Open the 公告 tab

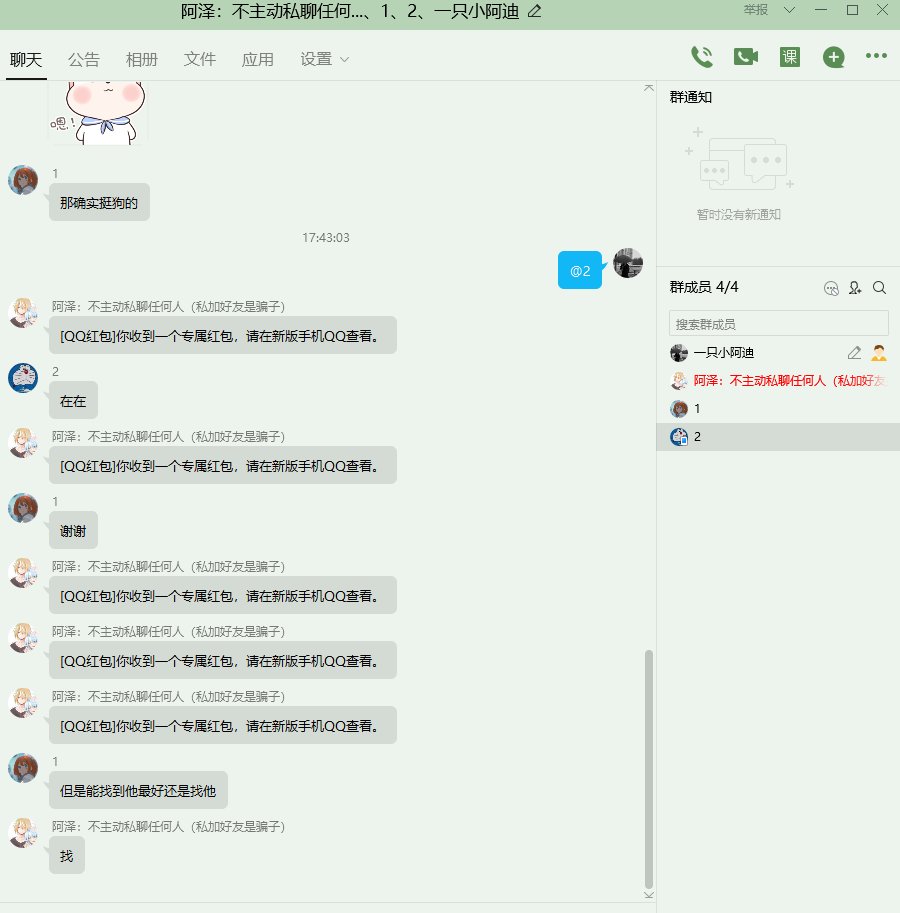click(84, 59)
